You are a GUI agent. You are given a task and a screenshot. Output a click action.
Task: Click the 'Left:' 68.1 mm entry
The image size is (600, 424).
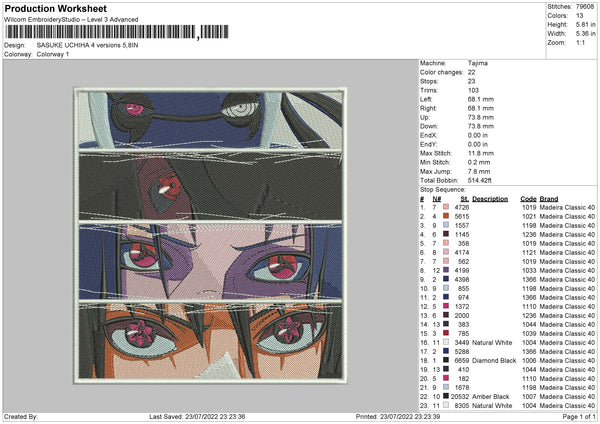click(x=457, y=99)
